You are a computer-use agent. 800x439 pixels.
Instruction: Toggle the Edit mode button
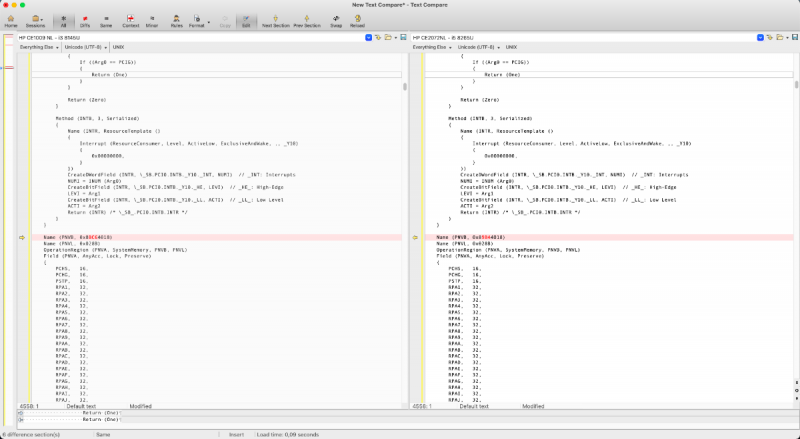click(x=246, y=20)
